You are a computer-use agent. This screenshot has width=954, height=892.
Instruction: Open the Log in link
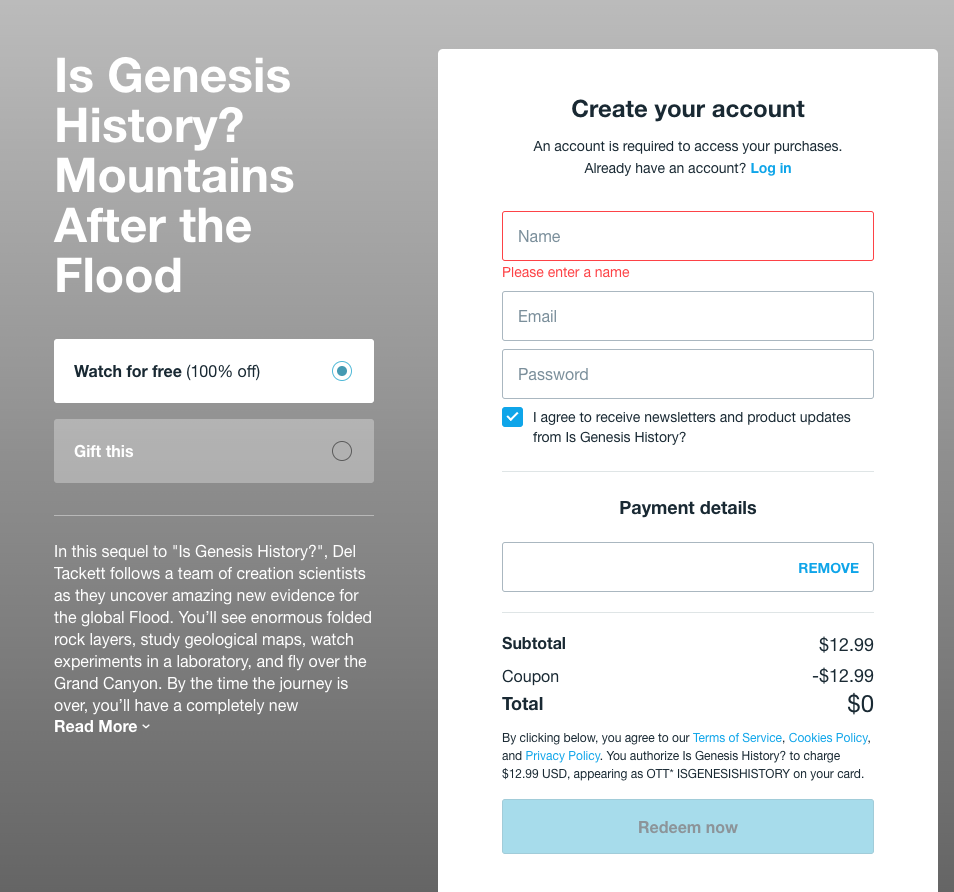[770, 168]
